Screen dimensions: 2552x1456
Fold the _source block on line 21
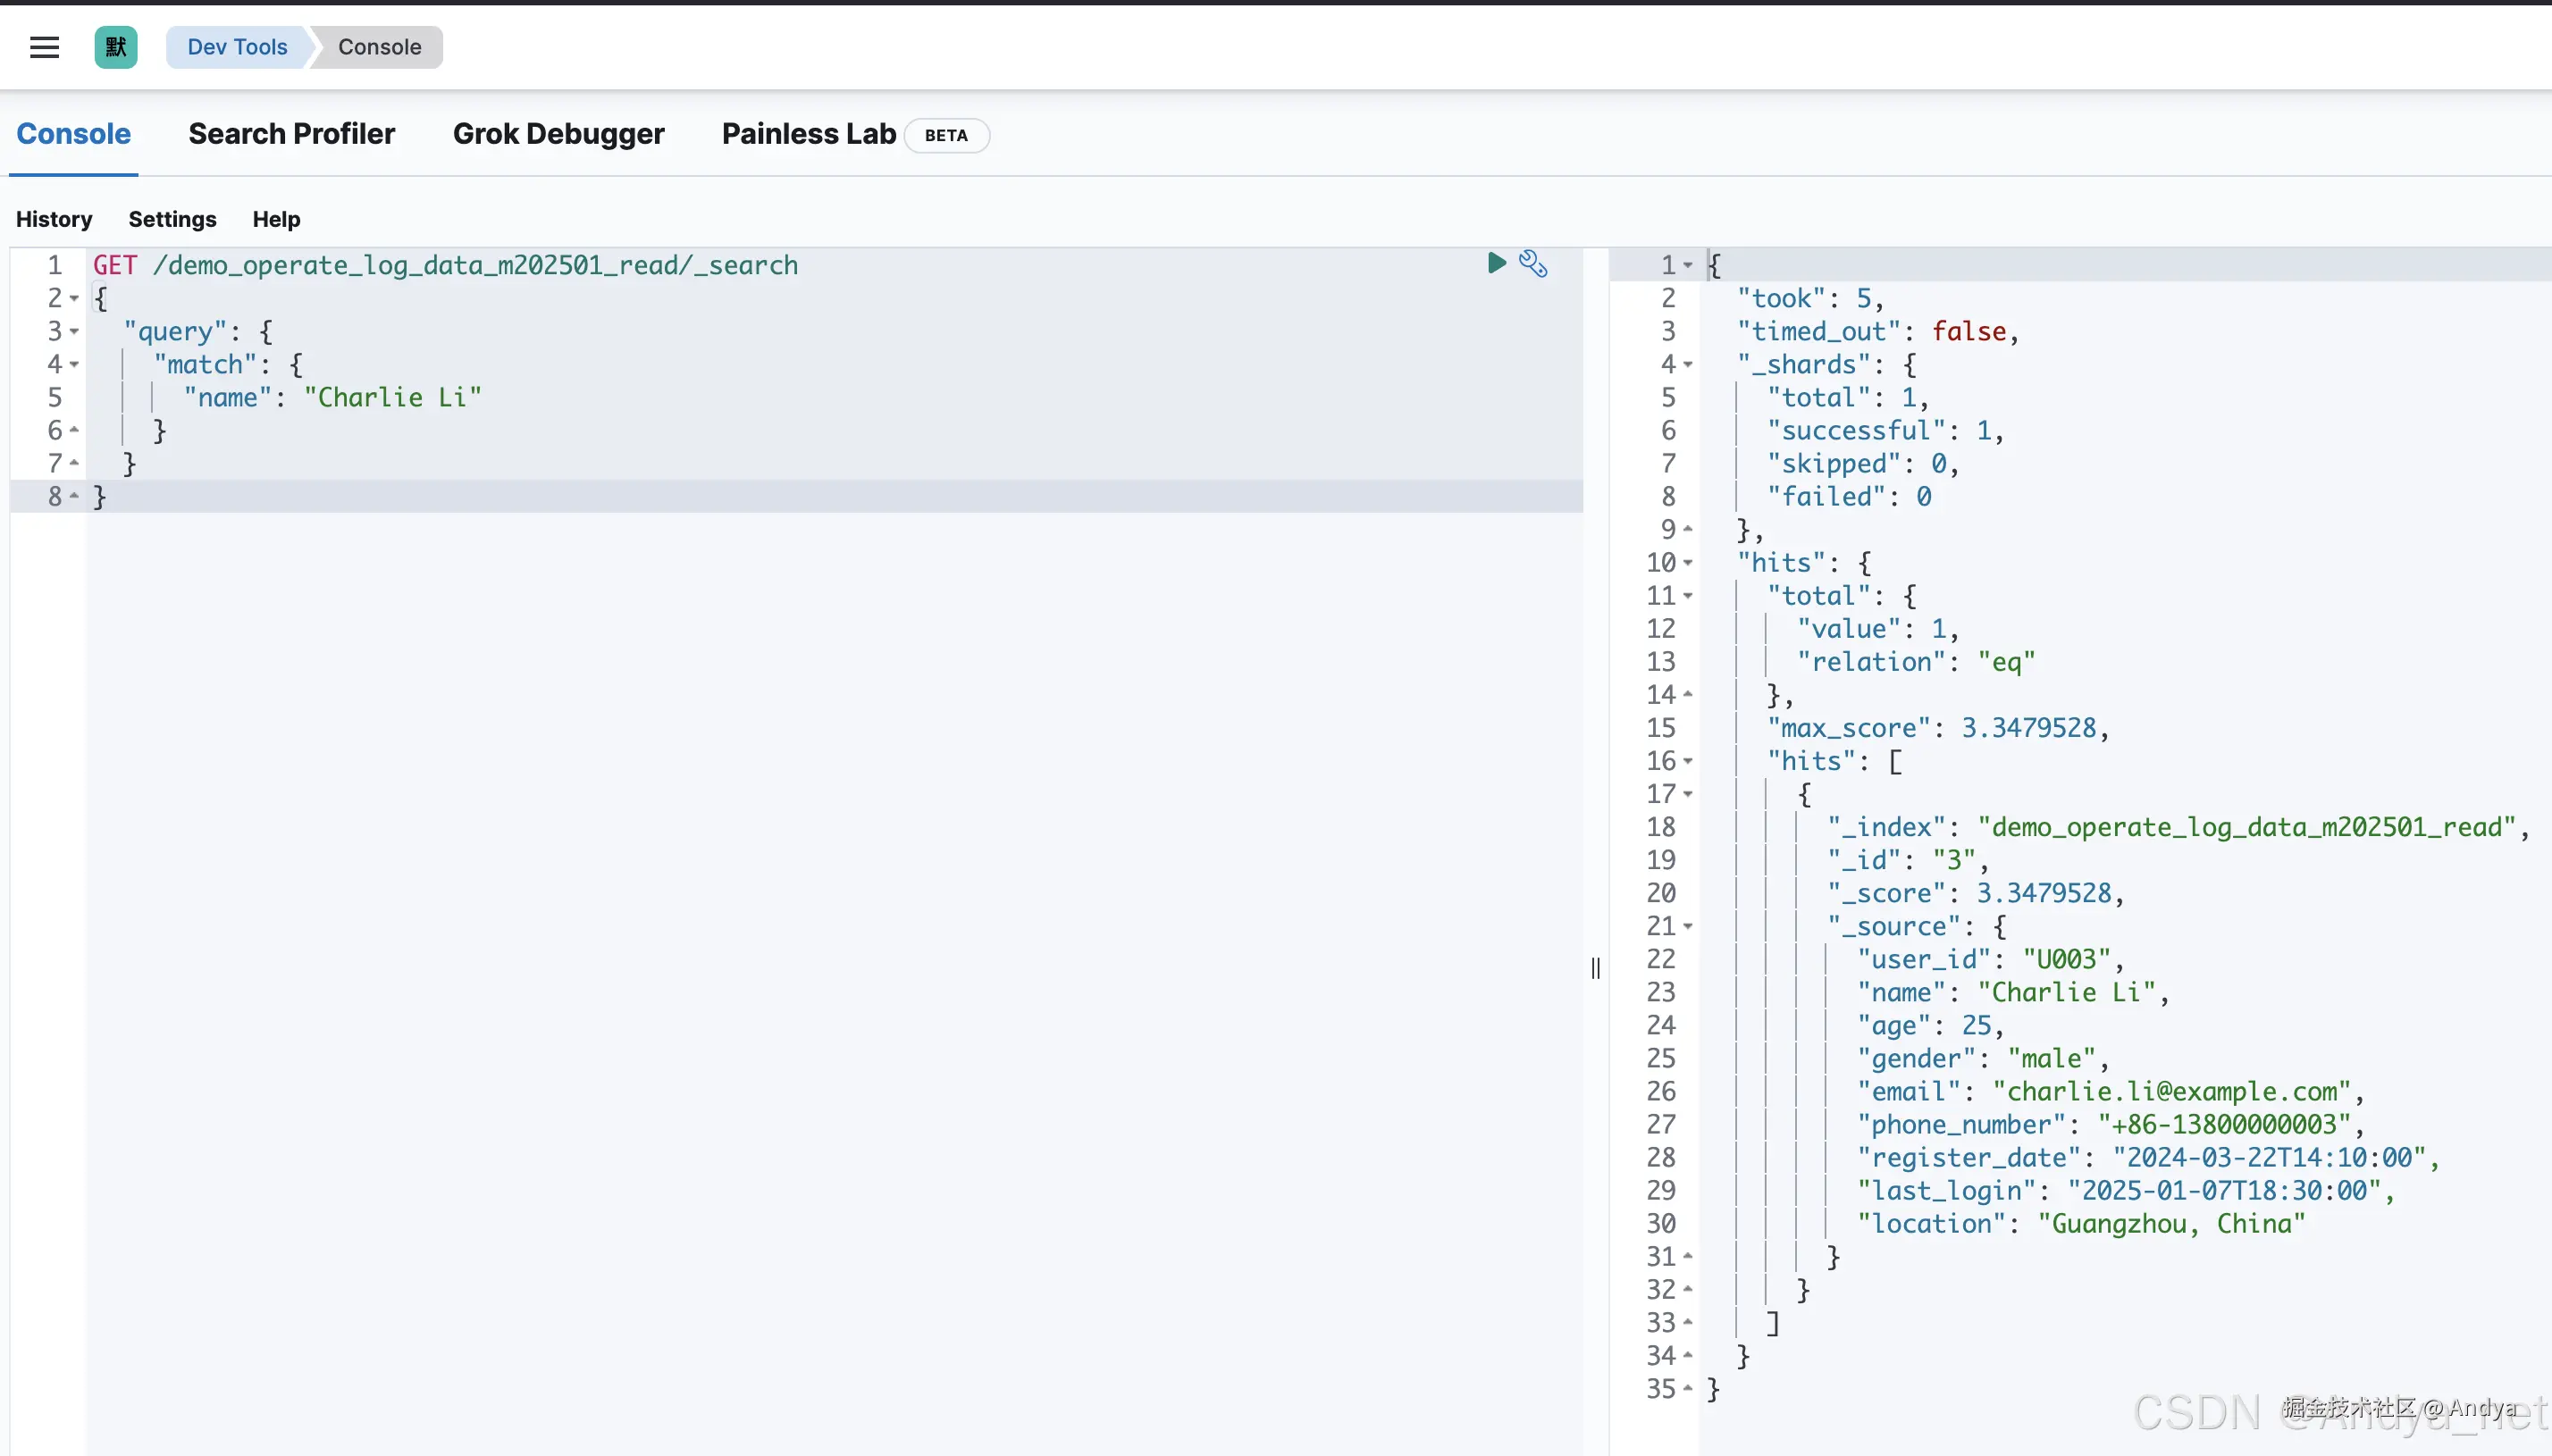click(x=1688, y=927)
